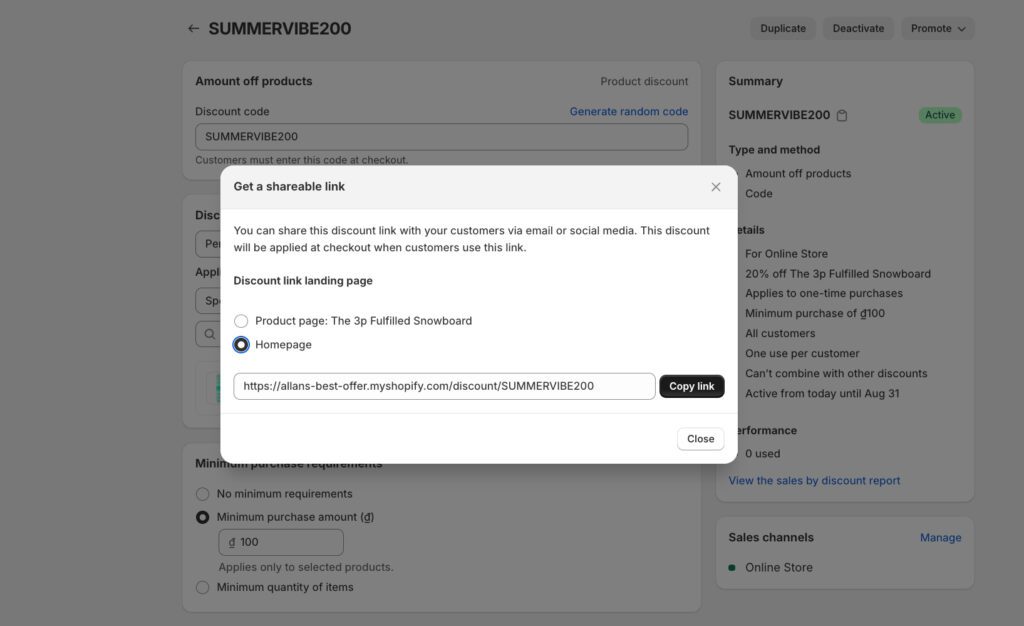Select Product page: The 3p Fulfilled Snowboard

pos(241,321)
